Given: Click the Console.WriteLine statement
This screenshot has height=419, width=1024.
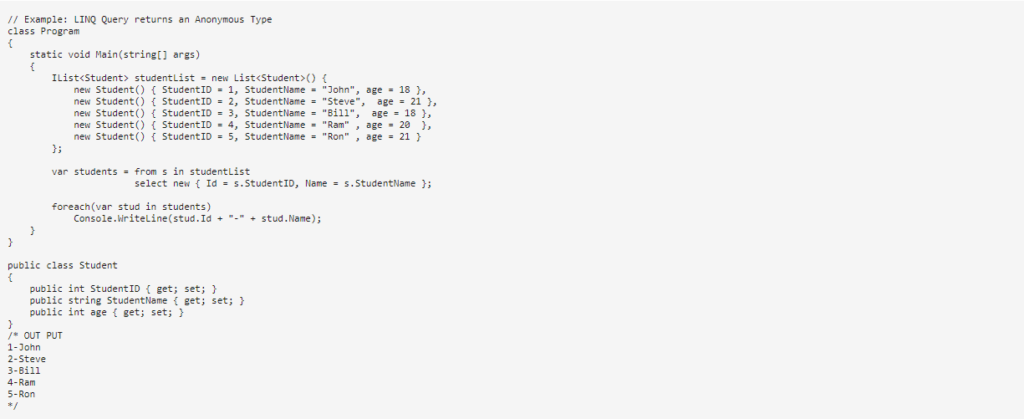Looking at the screenshot, I should [x=198, y=219].
